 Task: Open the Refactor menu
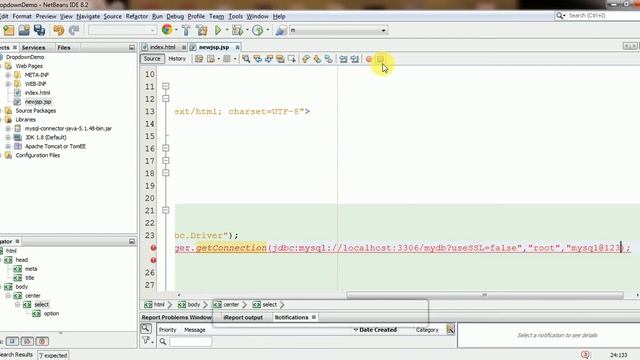click(x=137, y=16)
